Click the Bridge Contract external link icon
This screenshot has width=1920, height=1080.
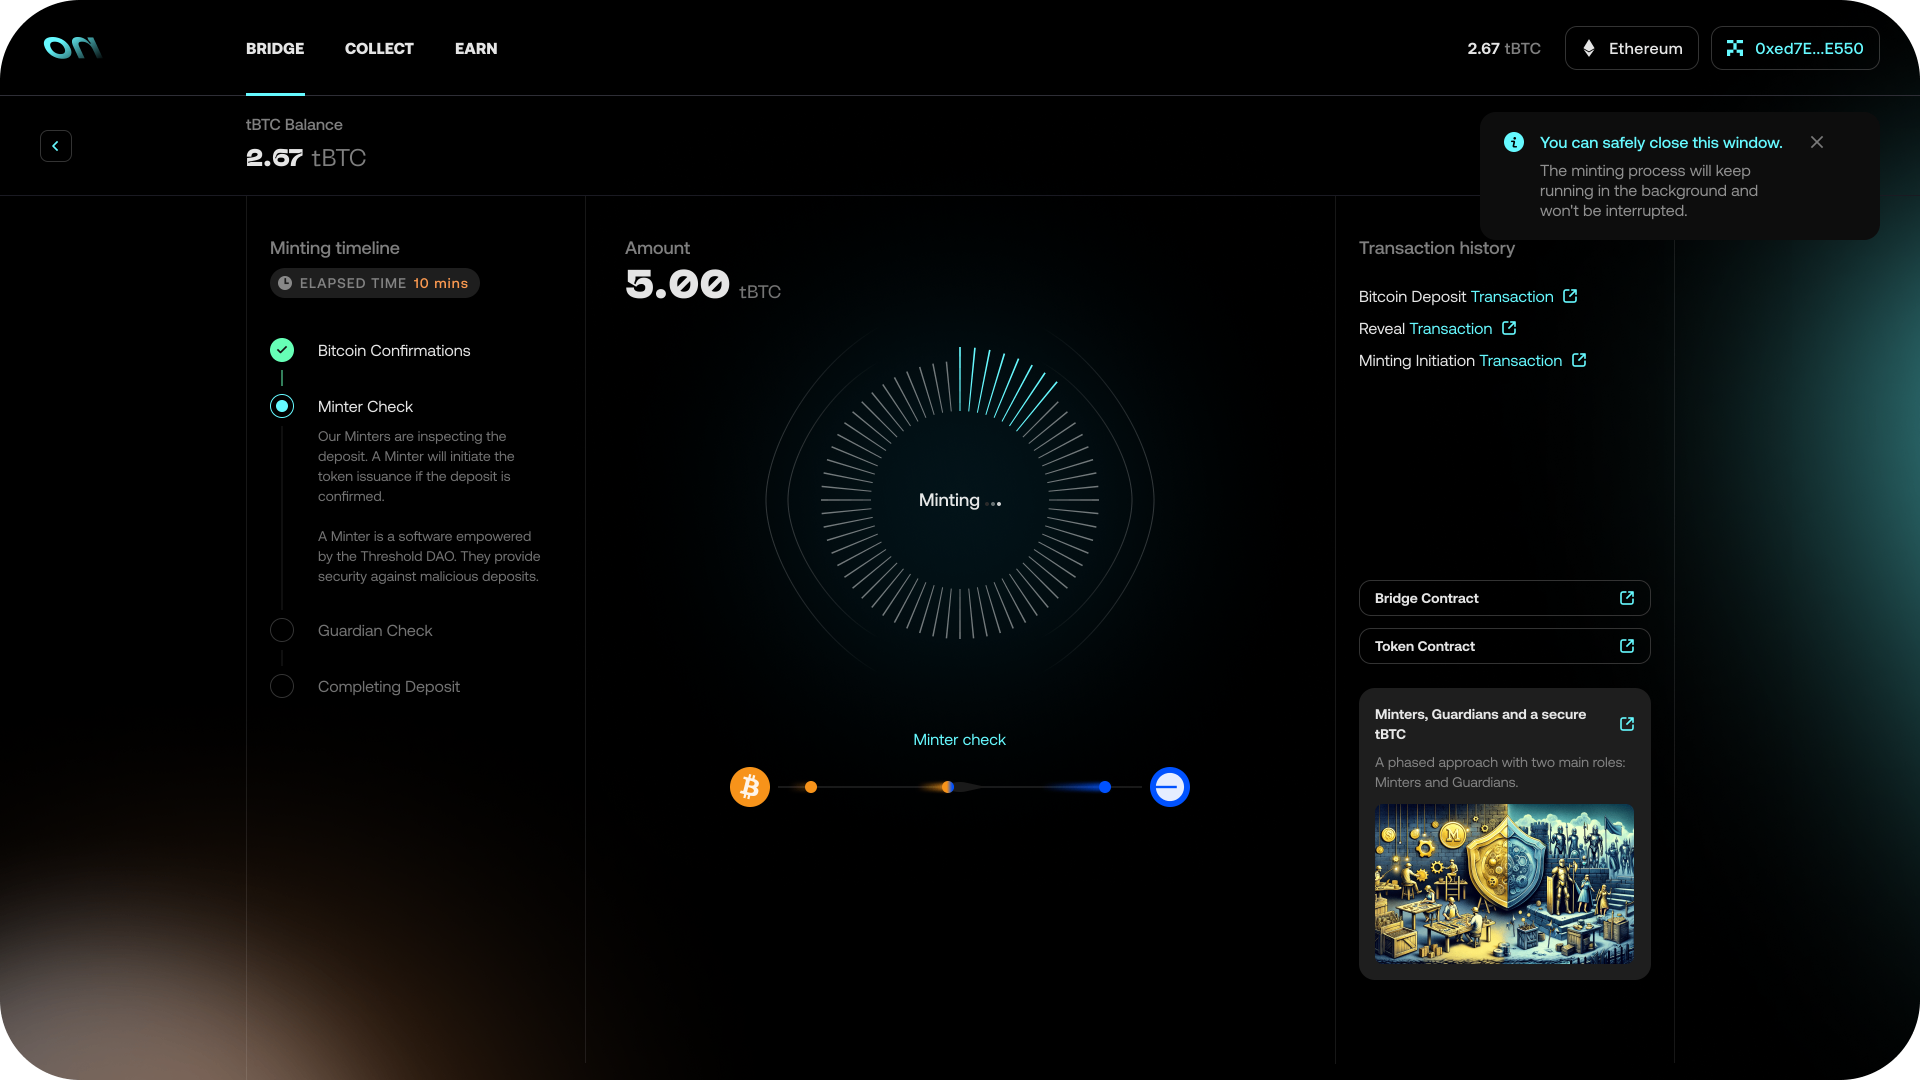(x=1627, y=598)
